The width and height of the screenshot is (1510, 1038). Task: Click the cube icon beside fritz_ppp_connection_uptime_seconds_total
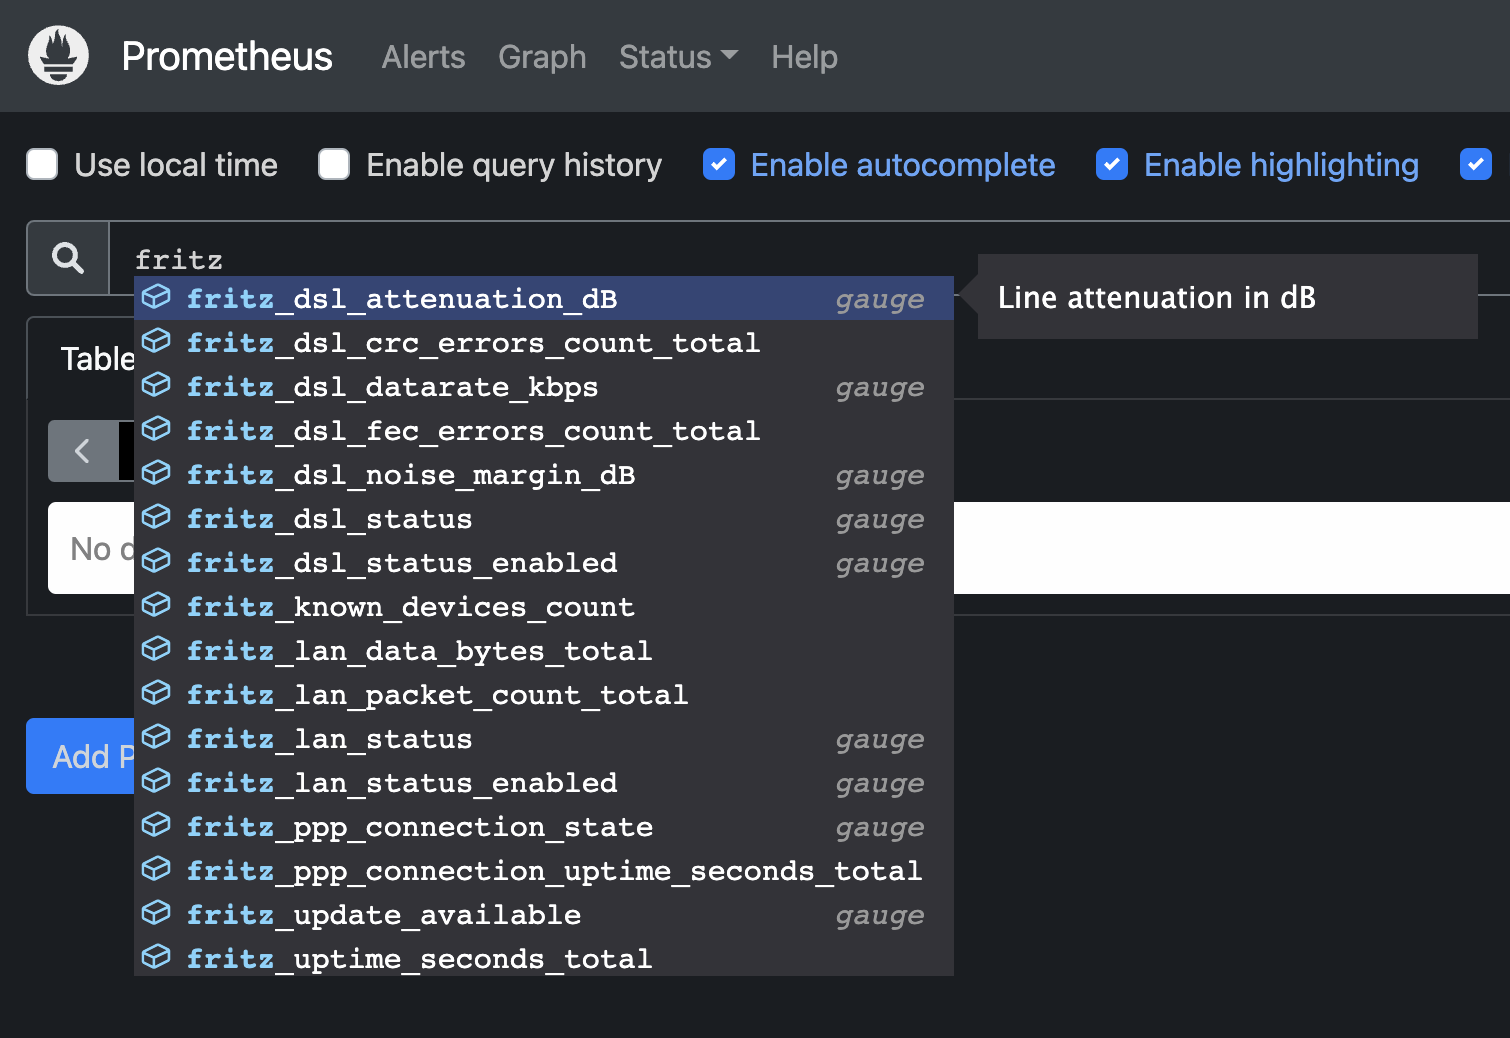click(x=156, y=869)
